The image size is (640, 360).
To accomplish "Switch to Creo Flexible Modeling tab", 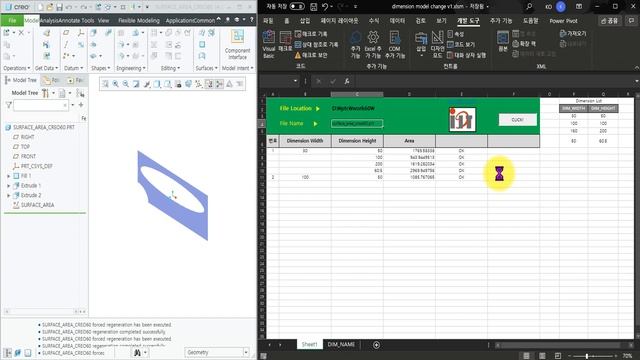I will 139,20.
